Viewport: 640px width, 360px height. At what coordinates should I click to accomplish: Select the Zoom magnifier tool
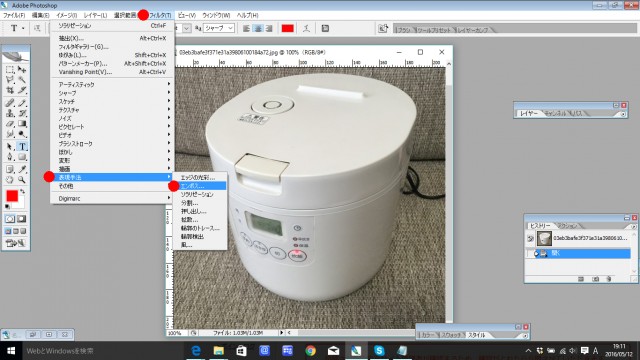pyautogui.click(x=22, y=180)
